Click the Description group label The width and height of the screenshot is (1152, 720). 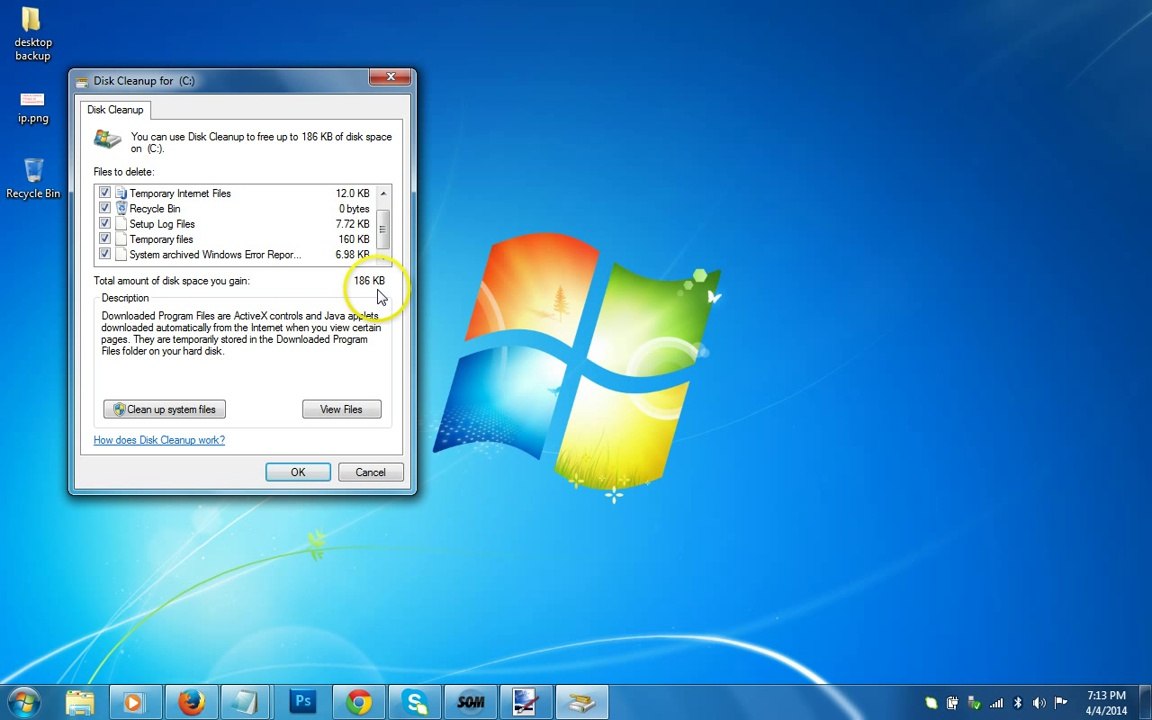click(x=125, y=298)
